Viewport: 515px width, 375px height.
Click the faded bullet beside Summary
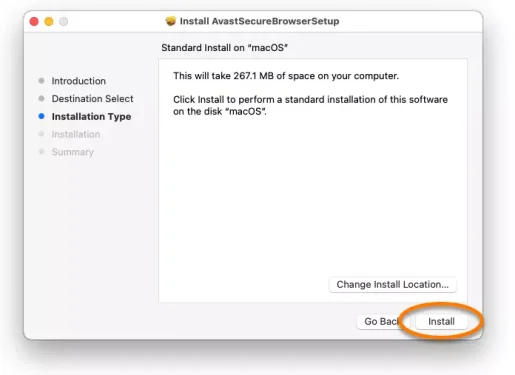coord(41,152)
